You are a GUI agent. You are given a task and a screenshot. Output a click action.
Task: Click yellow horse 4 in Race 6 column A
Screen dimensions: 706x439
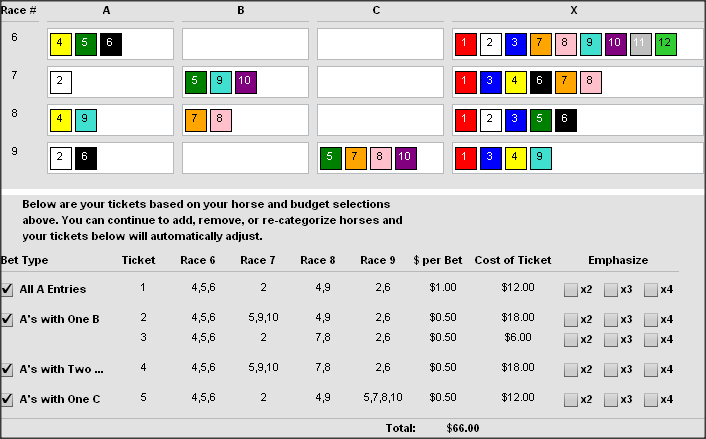(60, 44)
